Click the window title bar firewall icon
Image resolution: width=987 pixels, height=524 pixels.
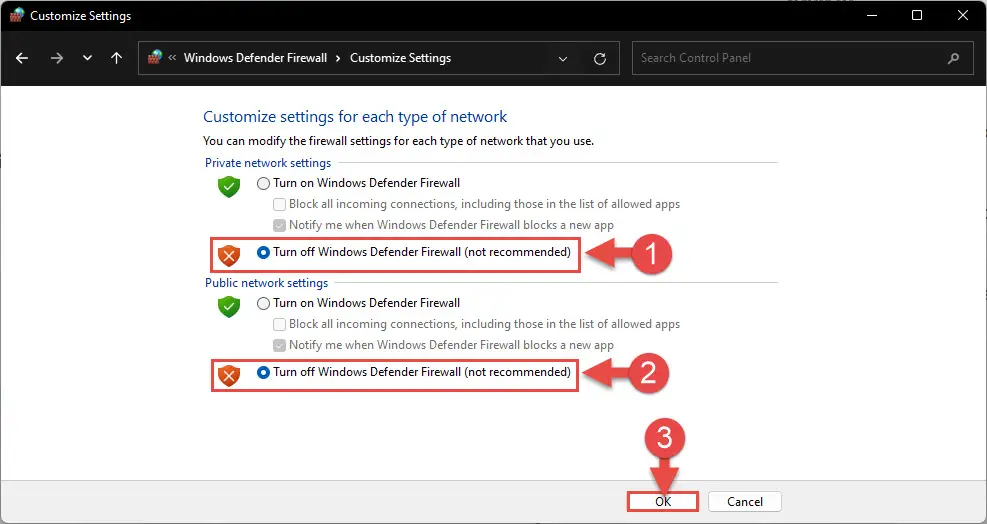[16, 15]
